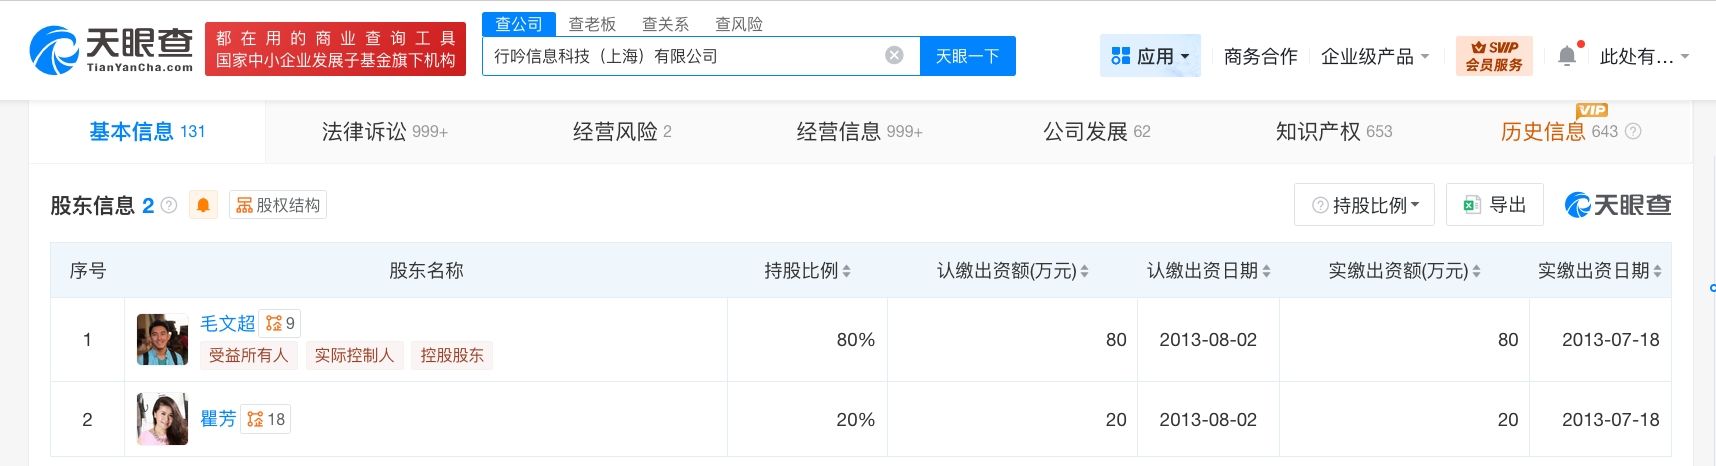Screen dimensions: 1716x466
Task: Open the notification bell
Action: 1567,57
